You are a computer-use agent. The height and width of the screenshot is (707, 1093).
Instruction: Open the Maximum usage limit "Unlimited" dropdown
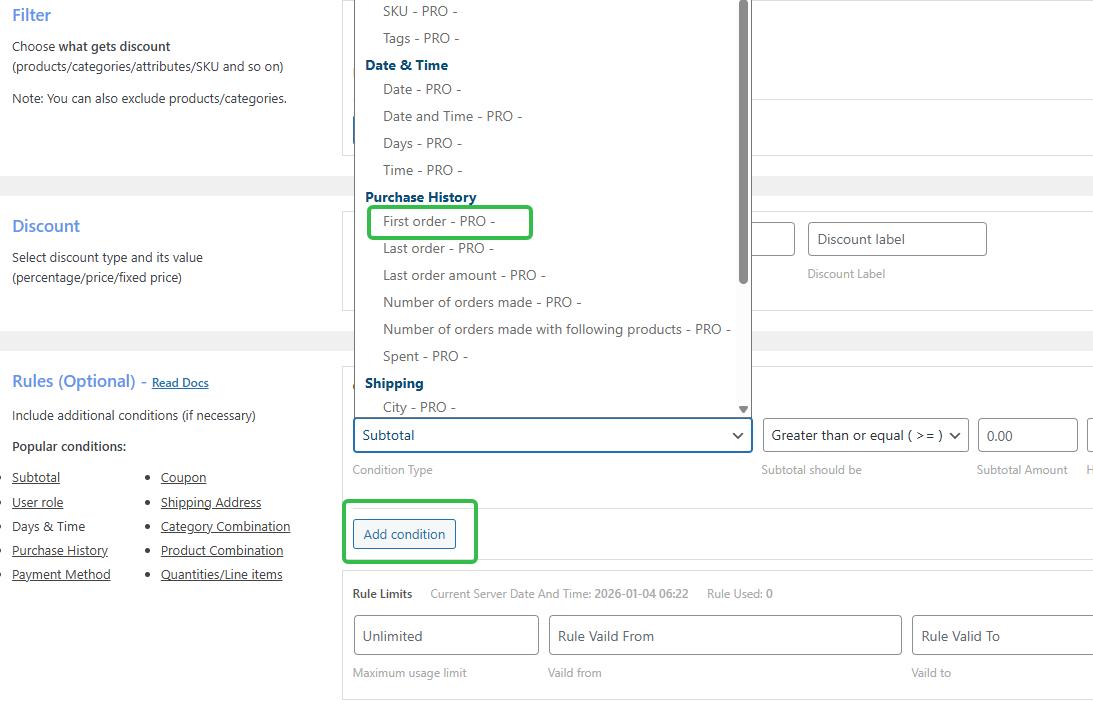click(x=446, y=635)
